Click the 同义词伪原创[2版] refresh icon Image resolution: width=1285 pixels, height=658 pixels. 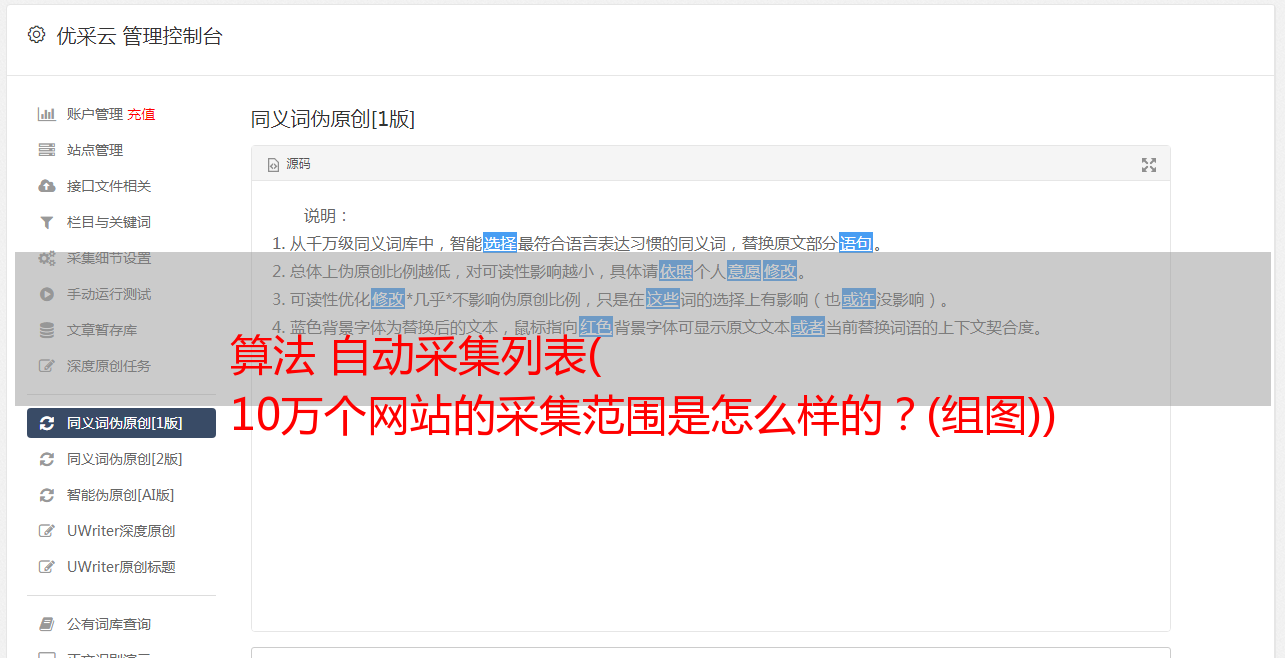46,459
